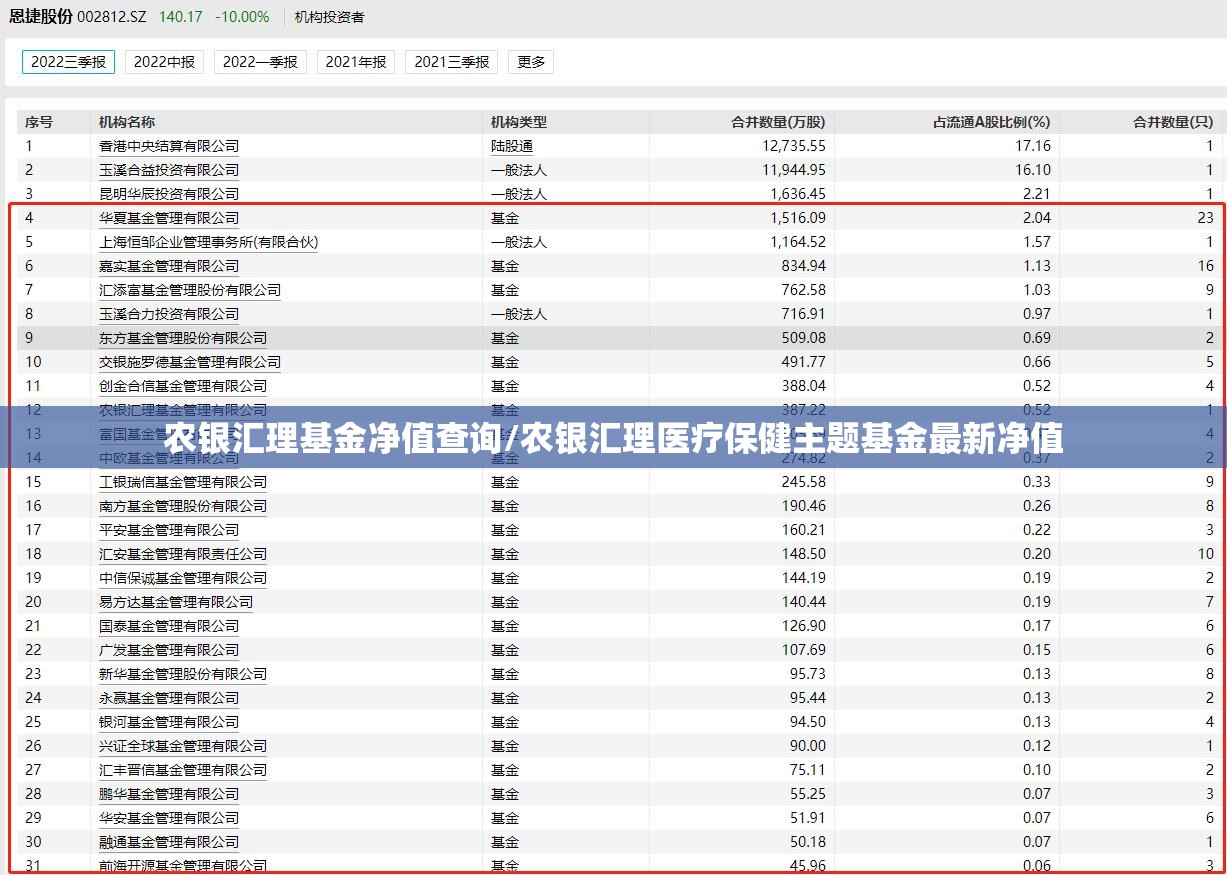
Task: Switch to the 2022中报 tab
Action: 164,62
